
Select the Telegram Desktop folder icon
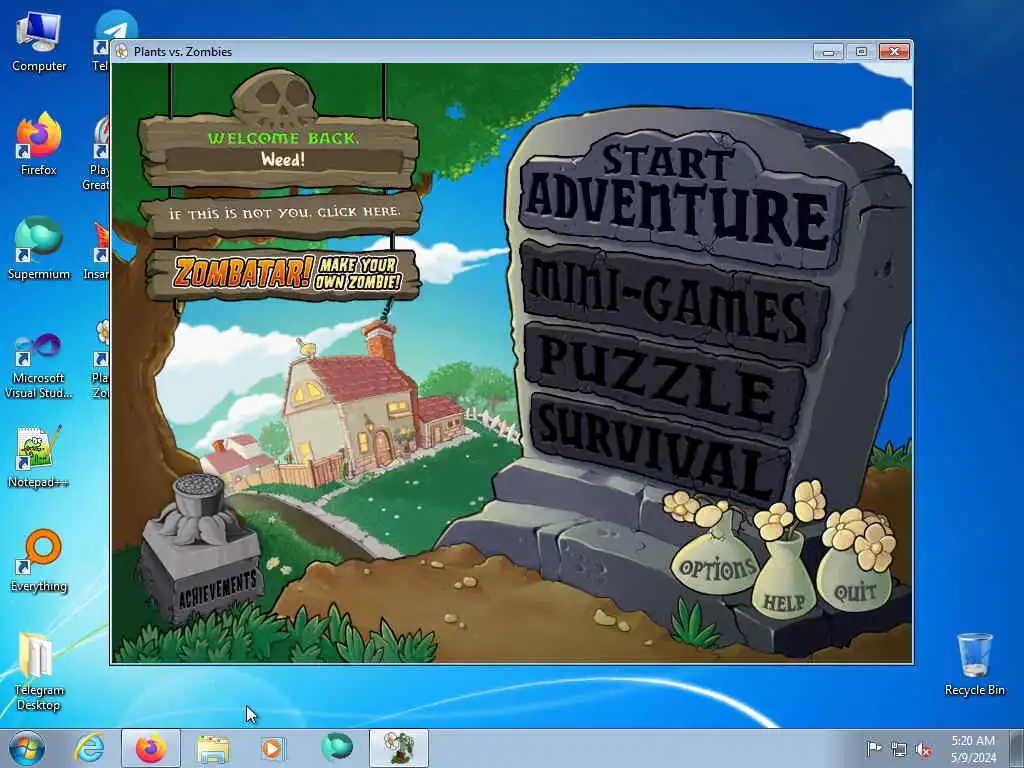[x=39, y=671]
